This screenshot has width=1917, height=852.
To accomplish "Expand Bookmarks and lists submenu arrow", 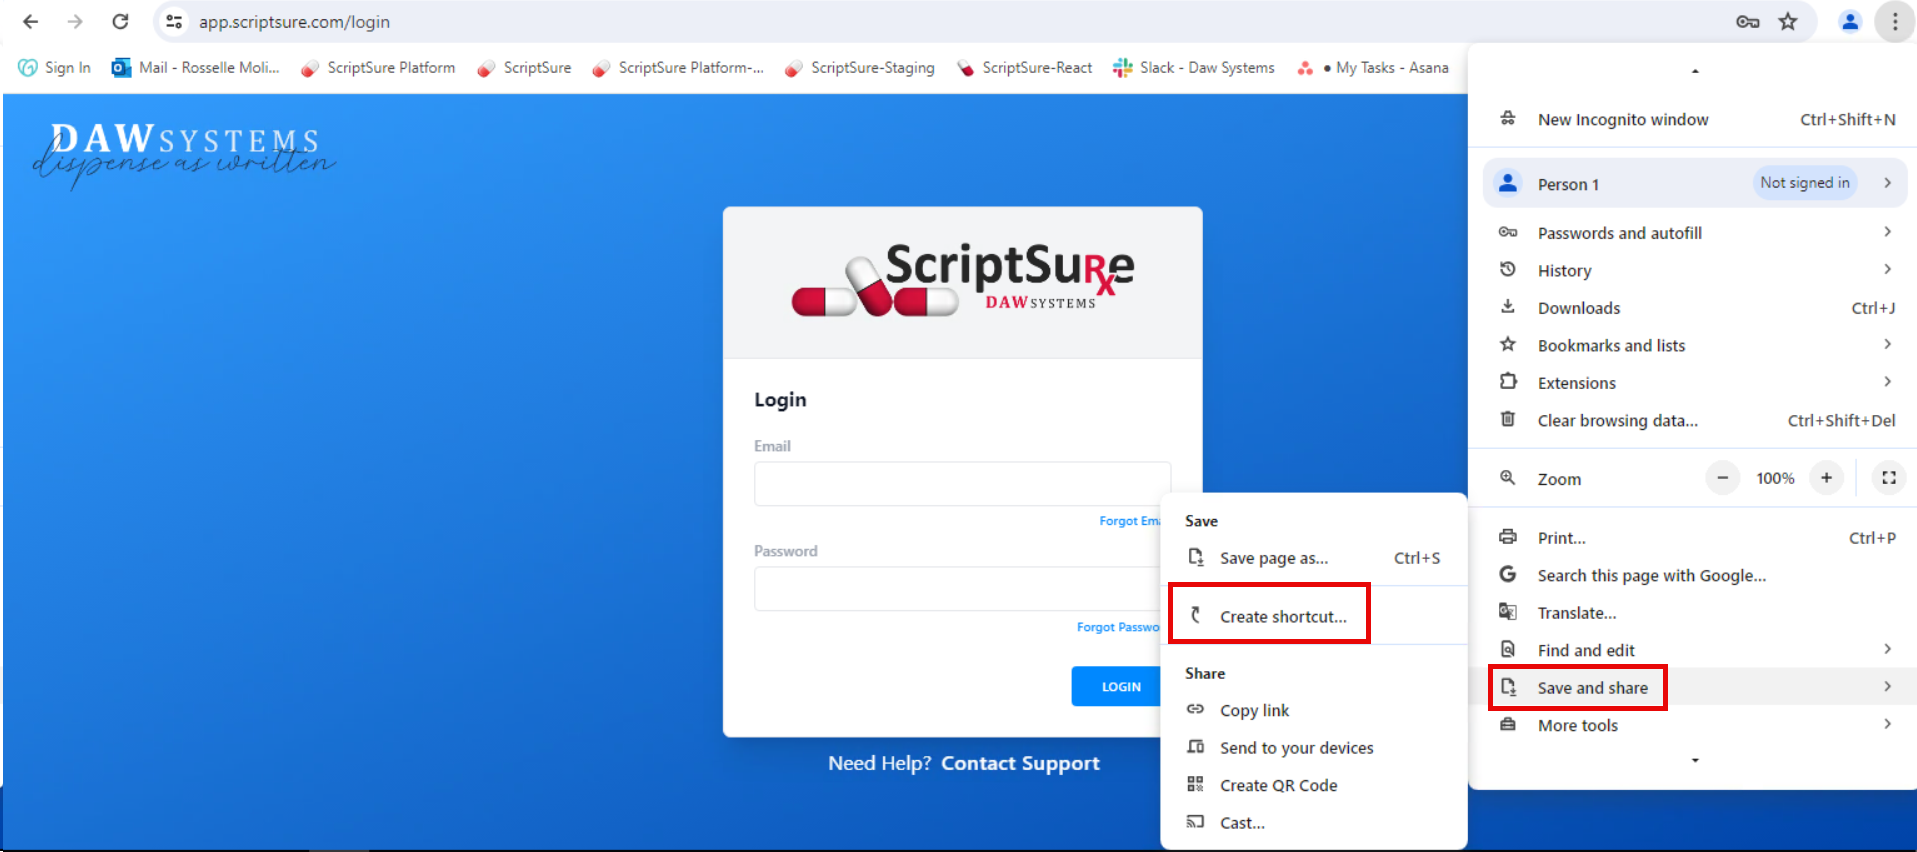I will 1887,344.
